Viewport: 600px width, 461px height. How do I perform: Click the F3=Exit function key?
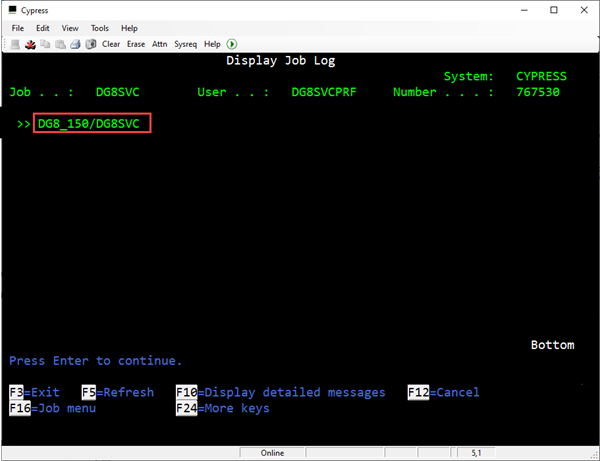[34, 392]
